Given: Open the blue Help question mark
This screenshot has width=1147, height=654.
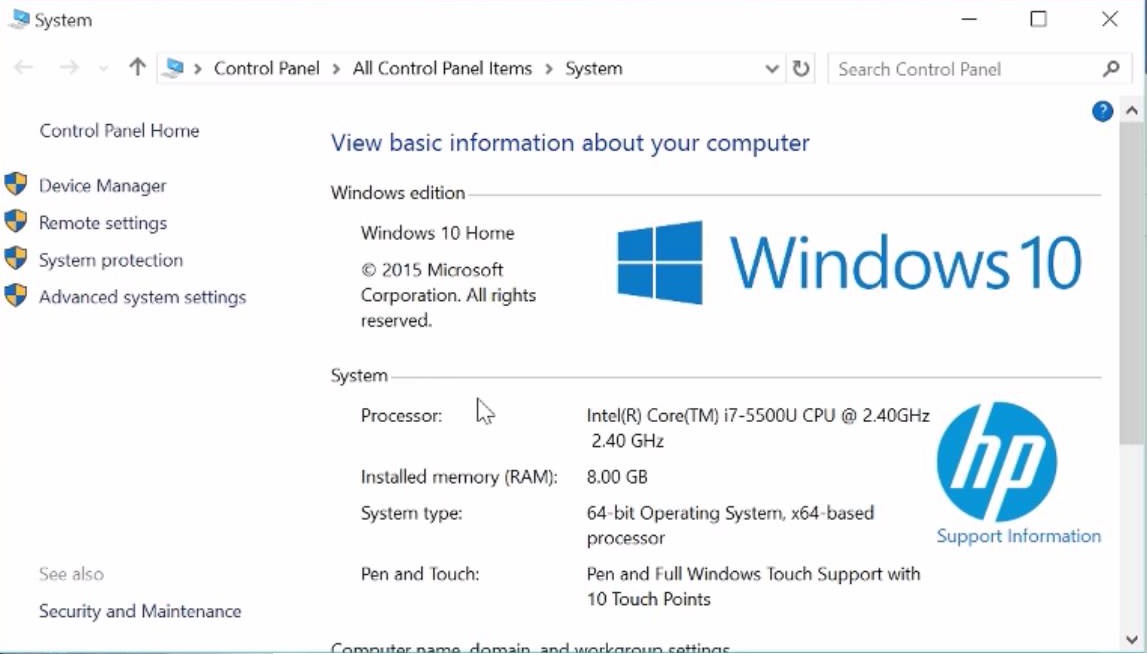Looking at the screenshot, I should [1102, 111].
